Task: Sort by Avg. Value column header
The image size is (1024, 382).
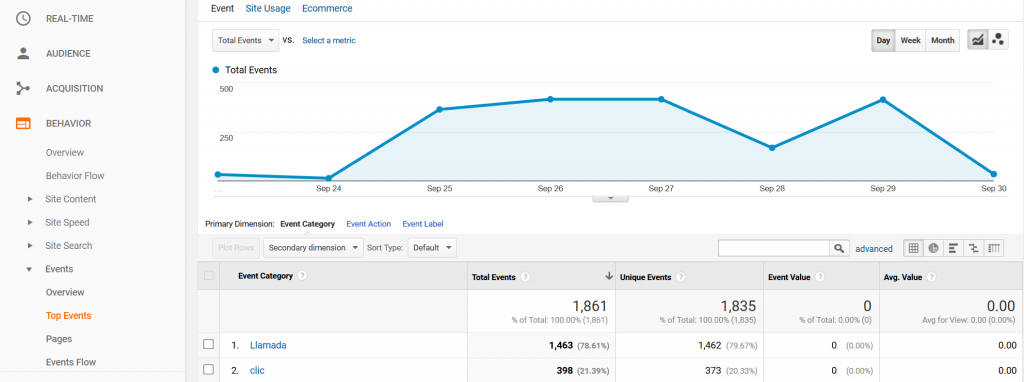Action: [903, 277]
